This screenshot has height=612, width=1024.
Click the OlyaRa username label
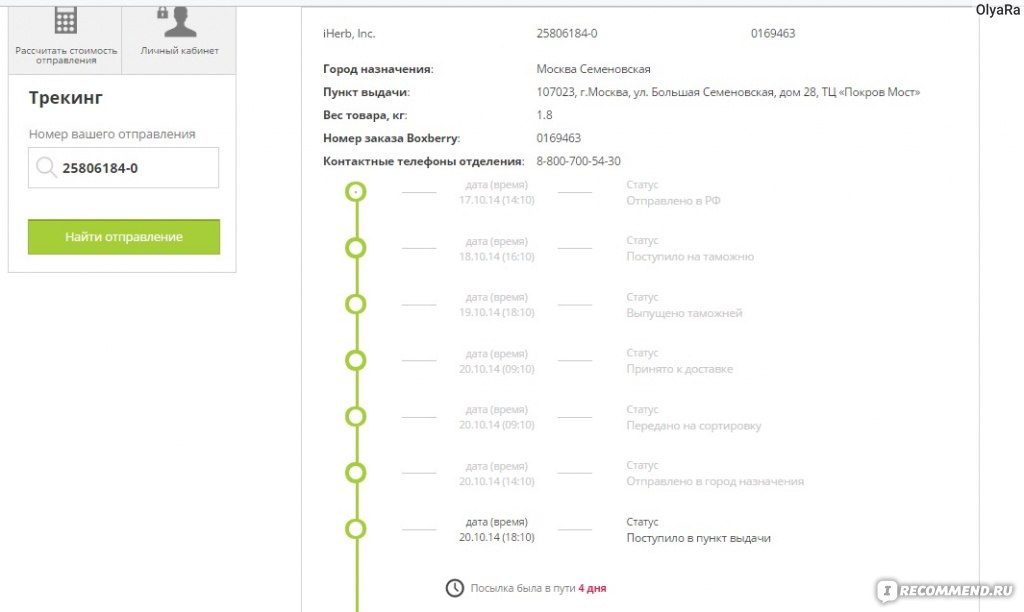pyautogui.click(x=997, y=10)
